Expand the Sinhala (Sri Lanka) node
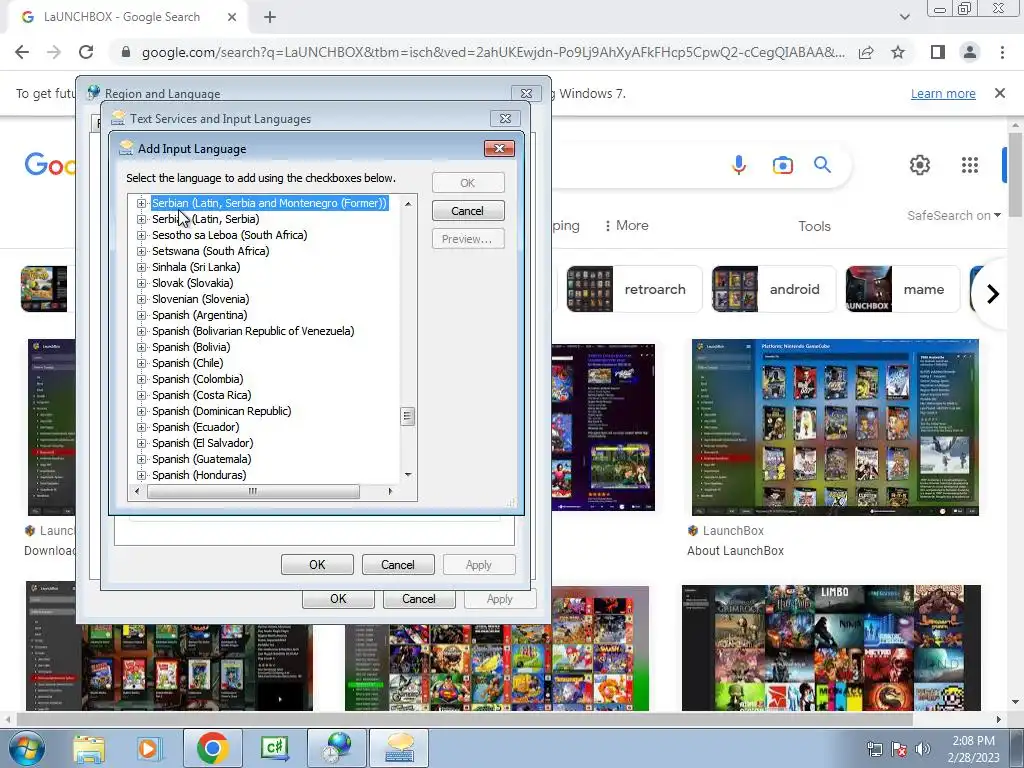 141,267
